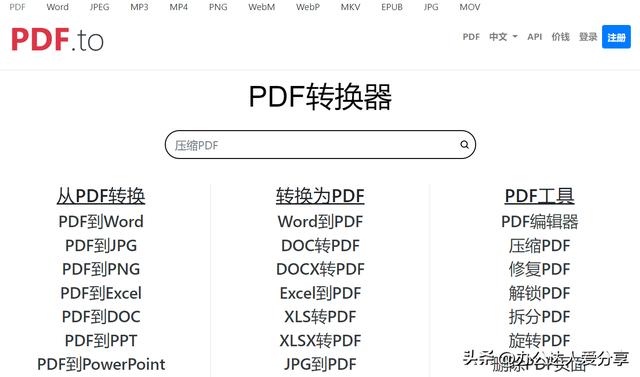Open the 从PDF转换 heading link

coord(101,196)
